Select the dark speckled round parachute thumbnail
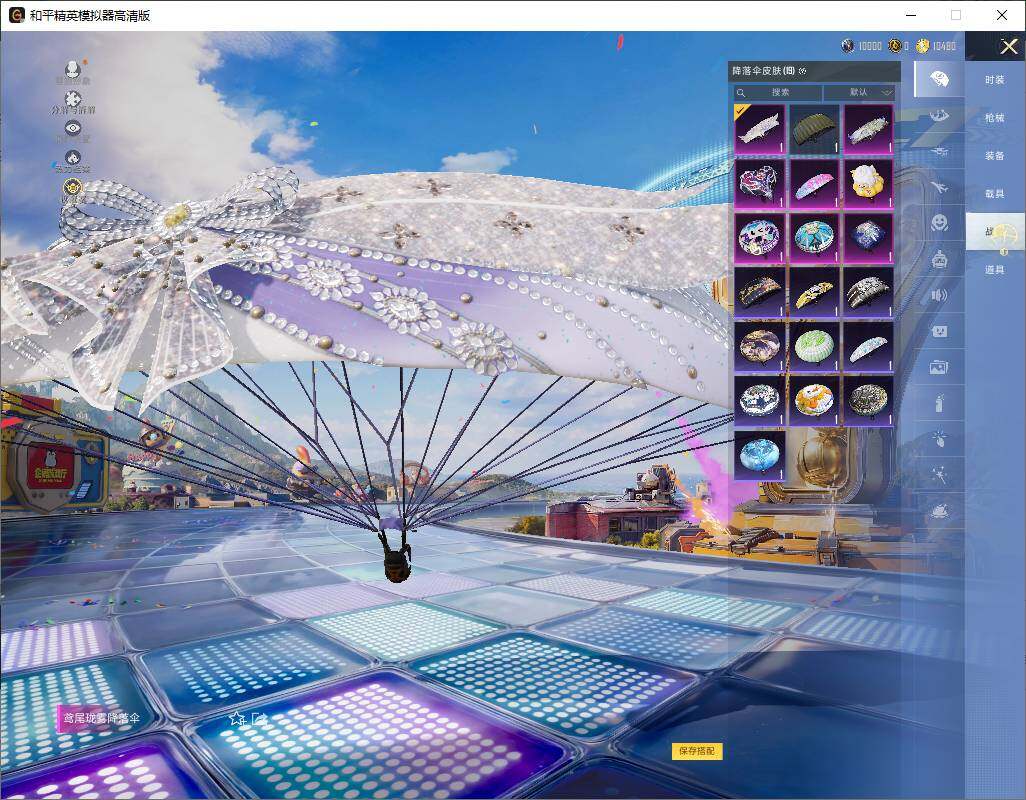Viewport: 1026px width, 800px height. click(868, 400)
